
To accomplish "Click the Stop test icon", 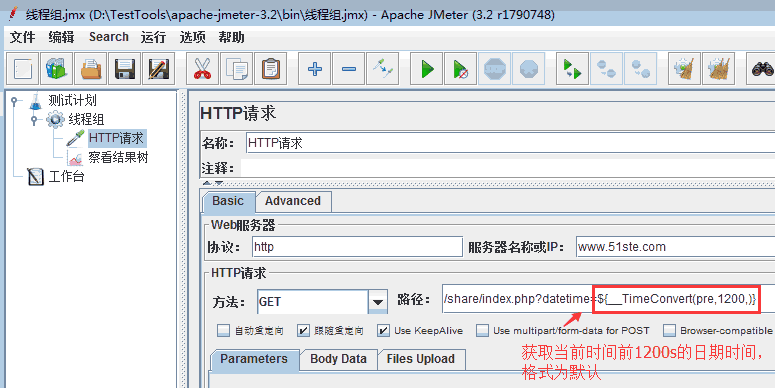I will click(495, 69).
